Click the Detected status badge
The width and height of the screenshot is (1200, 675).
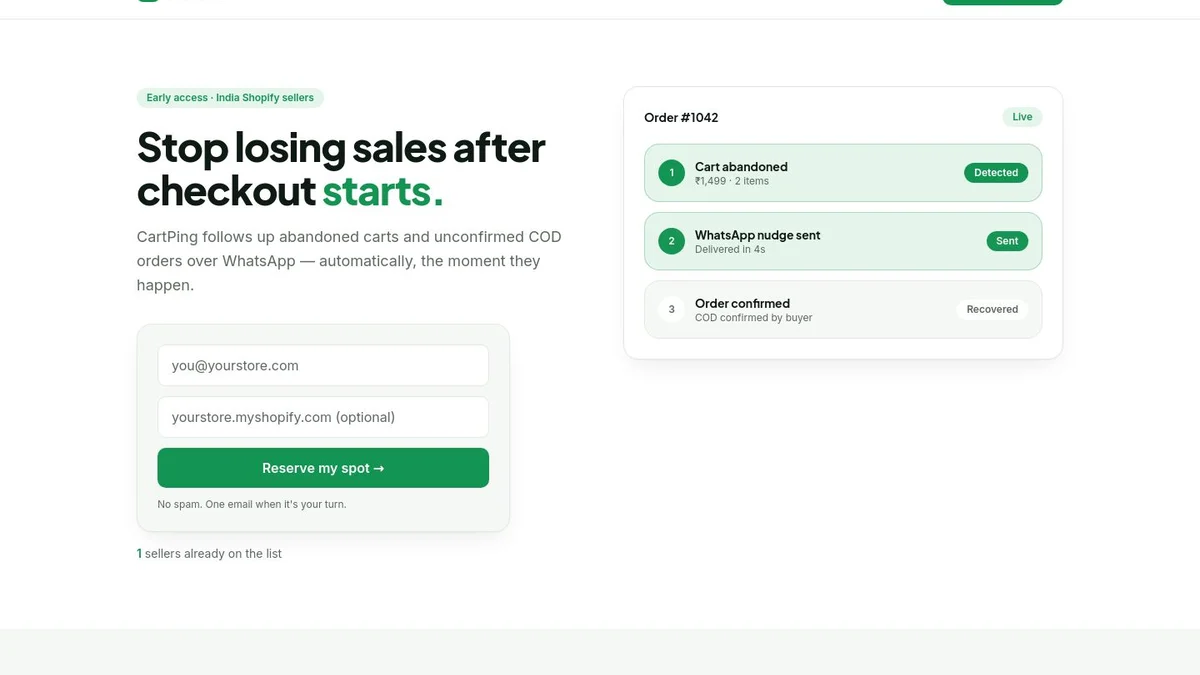click(x=996, y=173)
